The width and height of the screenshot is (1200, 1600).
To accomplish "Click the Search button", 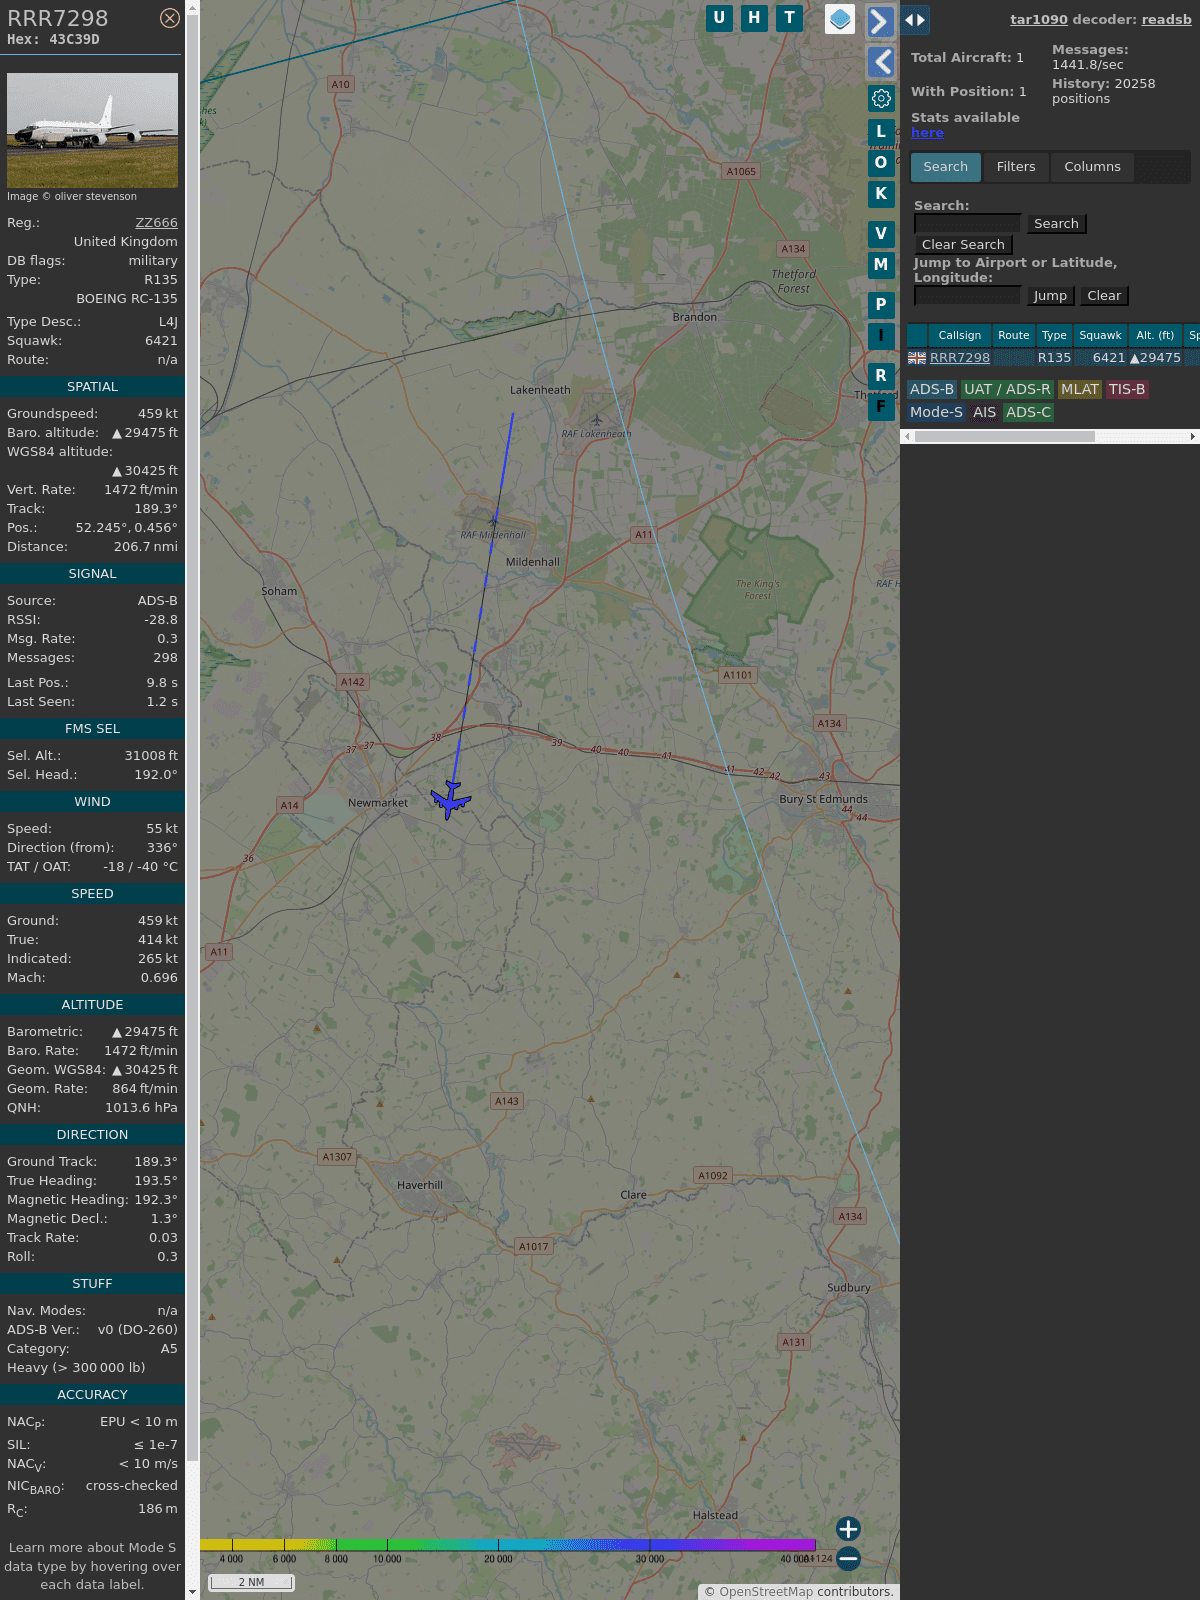I will coord(1056,224).
